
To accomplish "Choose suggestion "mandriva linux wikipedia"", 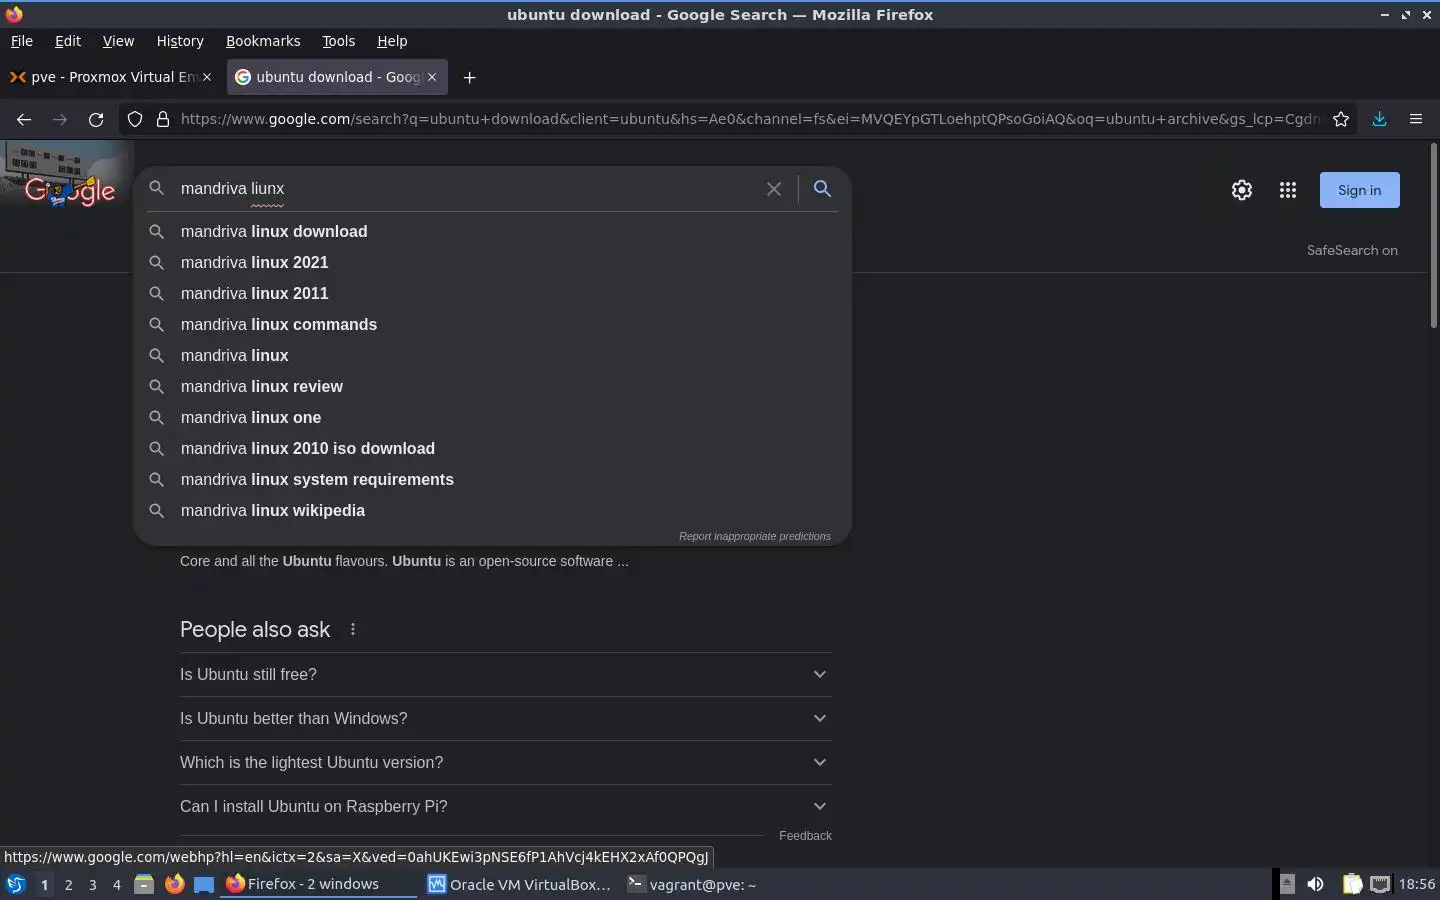I will (x=492, y=510).
